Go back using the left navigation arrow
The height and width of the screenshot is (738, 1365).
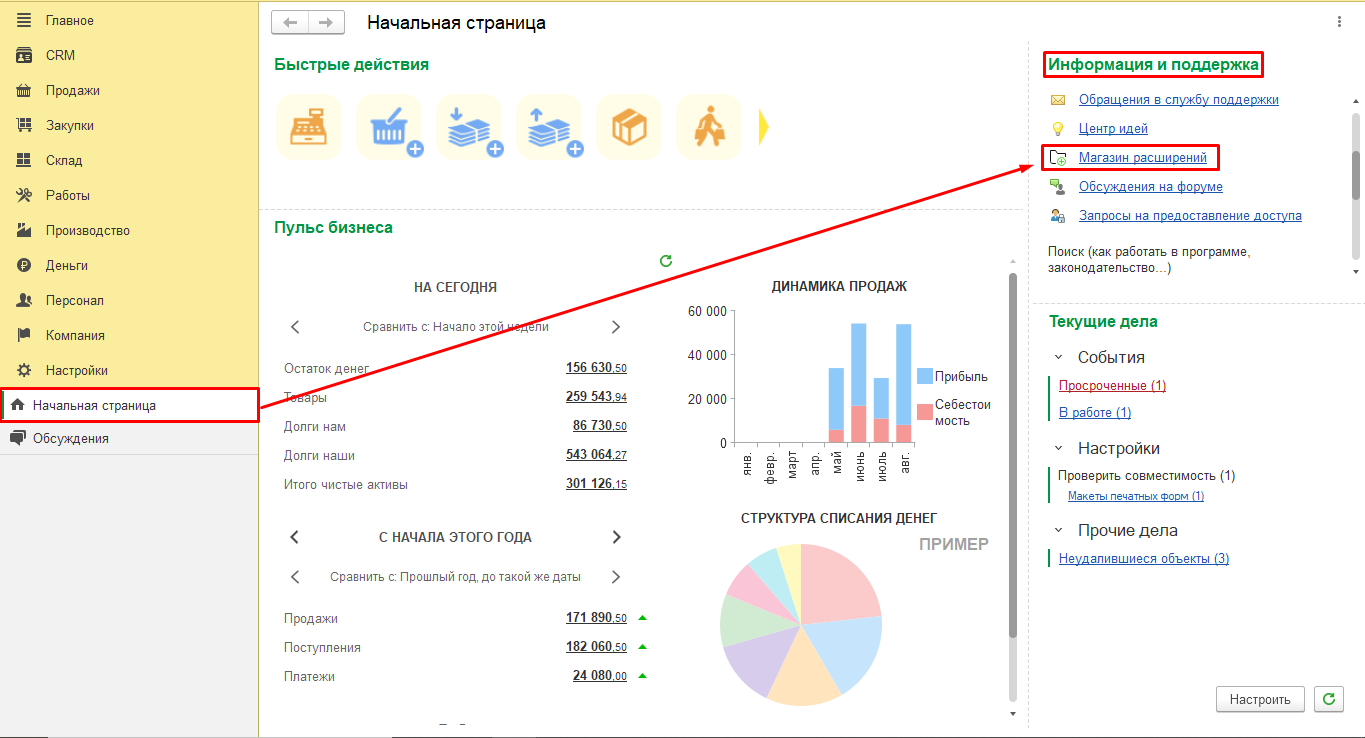pyautogui.click(x=290, y=22)
